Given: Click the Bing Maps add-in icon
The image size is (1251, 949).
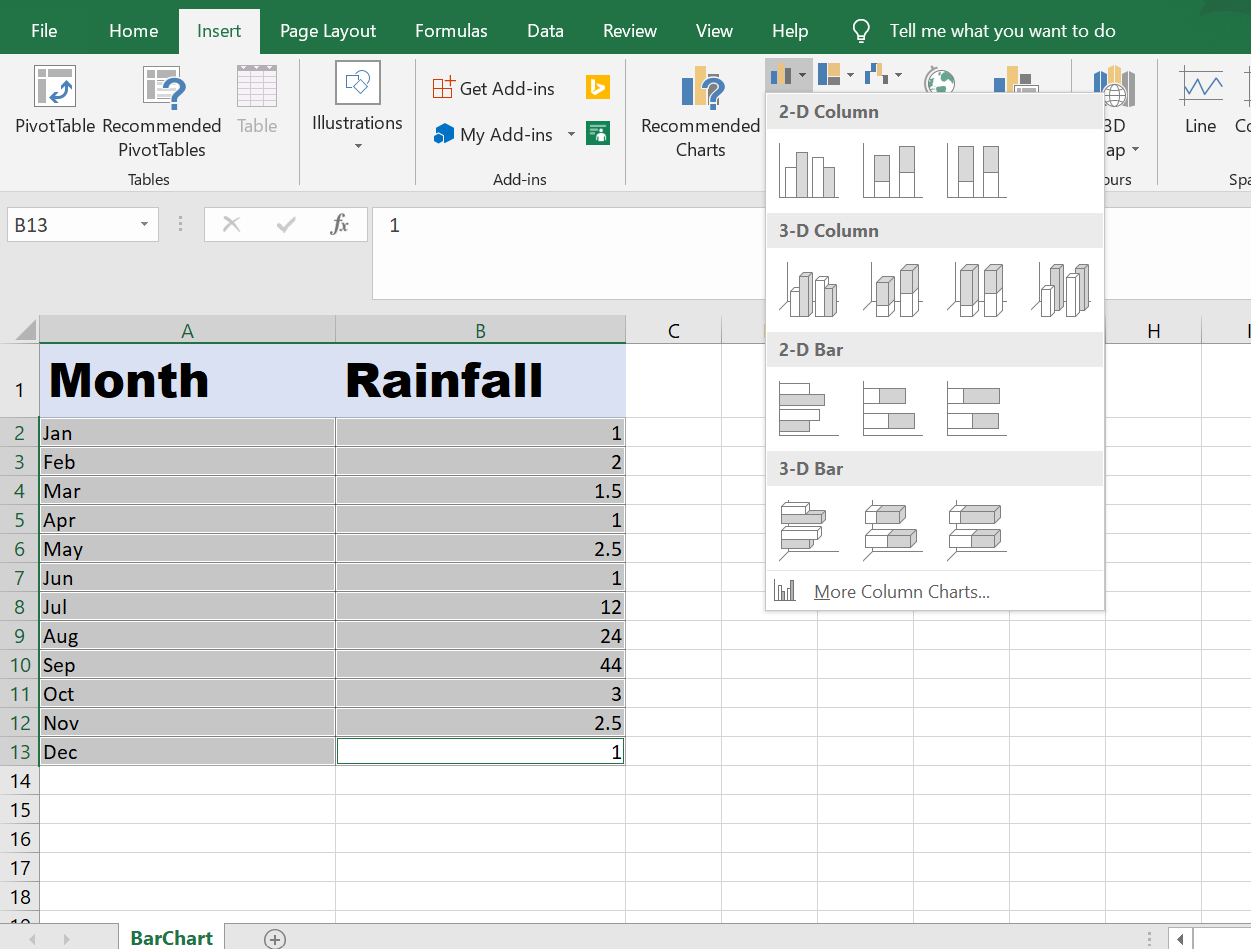Looking at the screenshot, I should [598, 88].
